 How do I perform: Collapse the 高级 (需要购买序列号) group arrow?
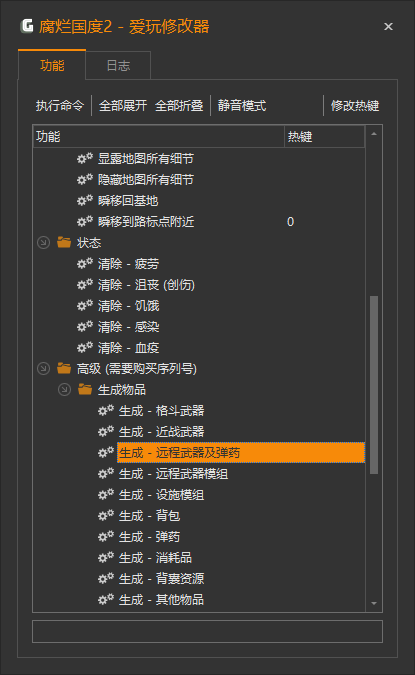point(43,368)
